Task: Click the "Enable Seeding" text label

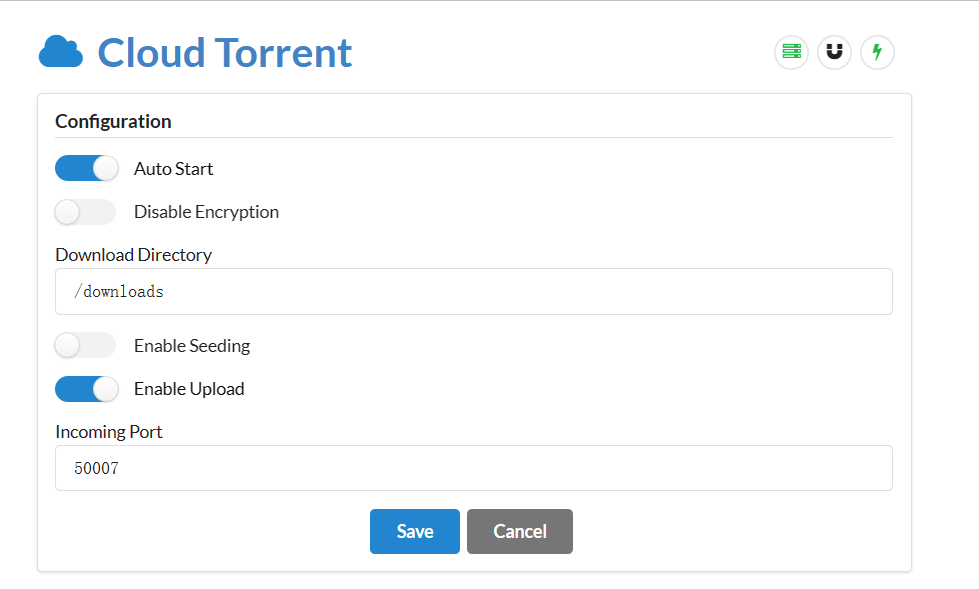Action: pyautogui.click(x=192, y=346)
